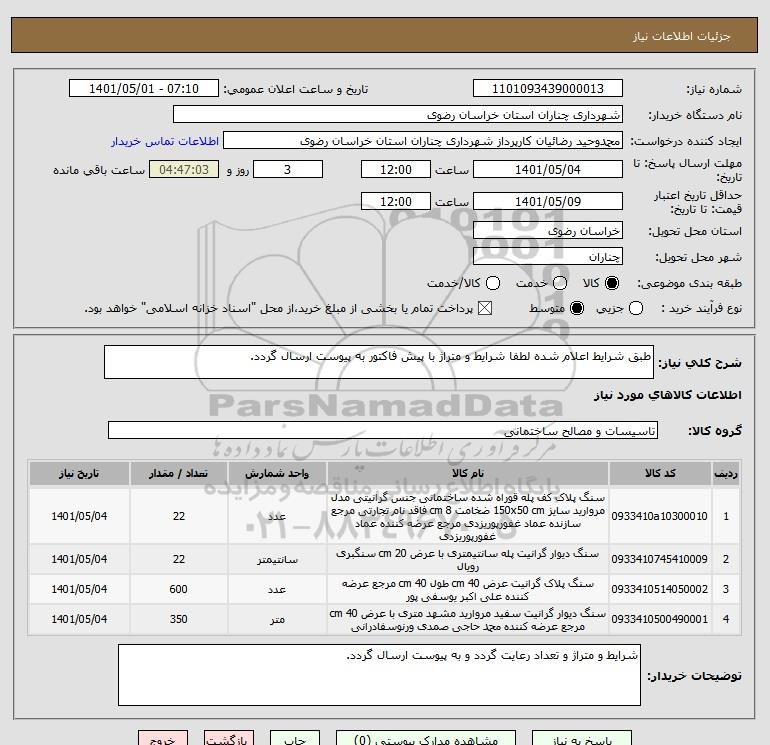Screen dimensions: 770x745
Task: Click product code 0933410a10300010
Action: pyautogui.click(x=660, y=517)
